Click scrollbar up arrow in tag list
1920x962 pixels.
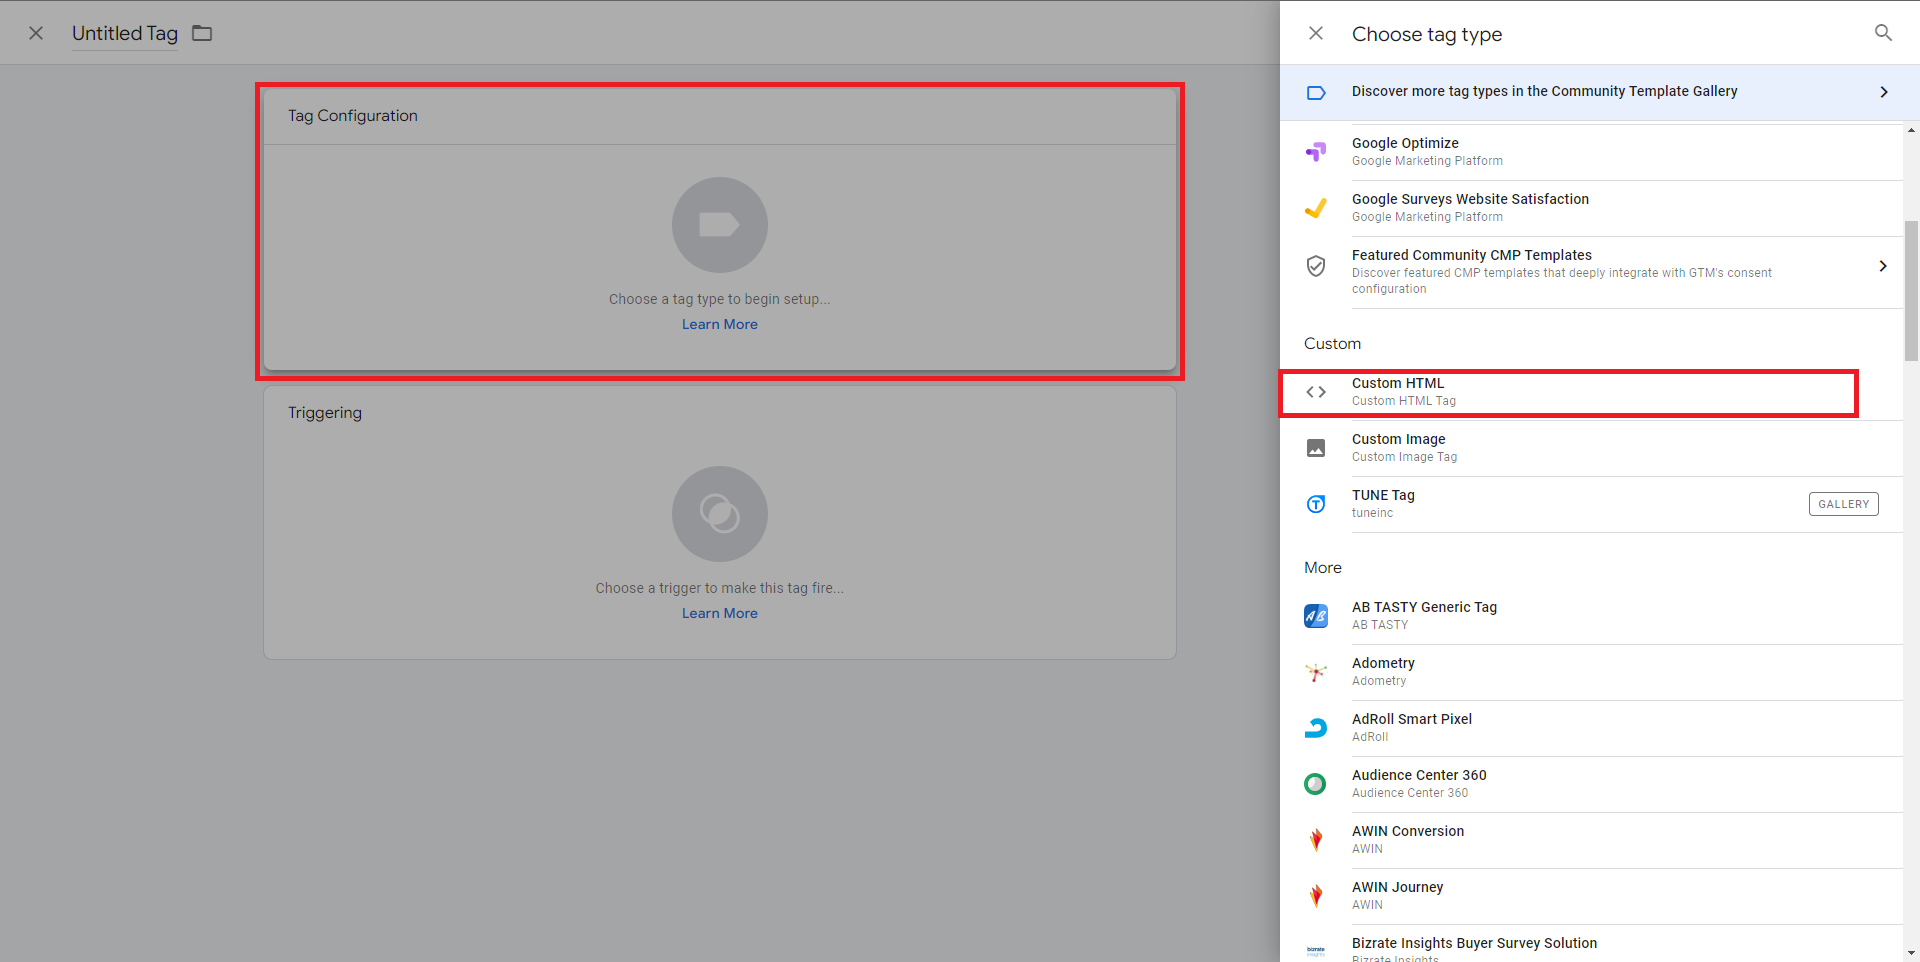(x=1911, y=130)
